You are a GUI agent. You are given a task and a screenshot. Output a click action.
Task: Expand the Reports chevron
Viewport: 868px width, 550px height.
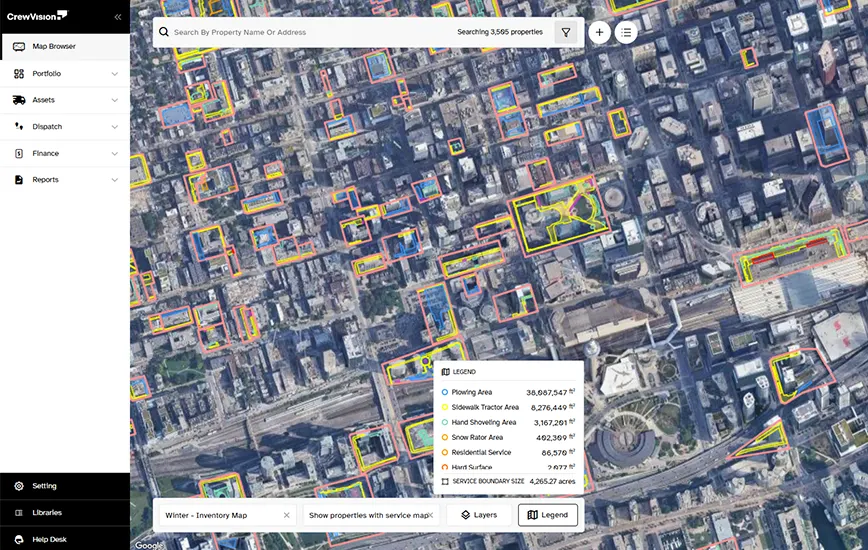click(115, 180)
